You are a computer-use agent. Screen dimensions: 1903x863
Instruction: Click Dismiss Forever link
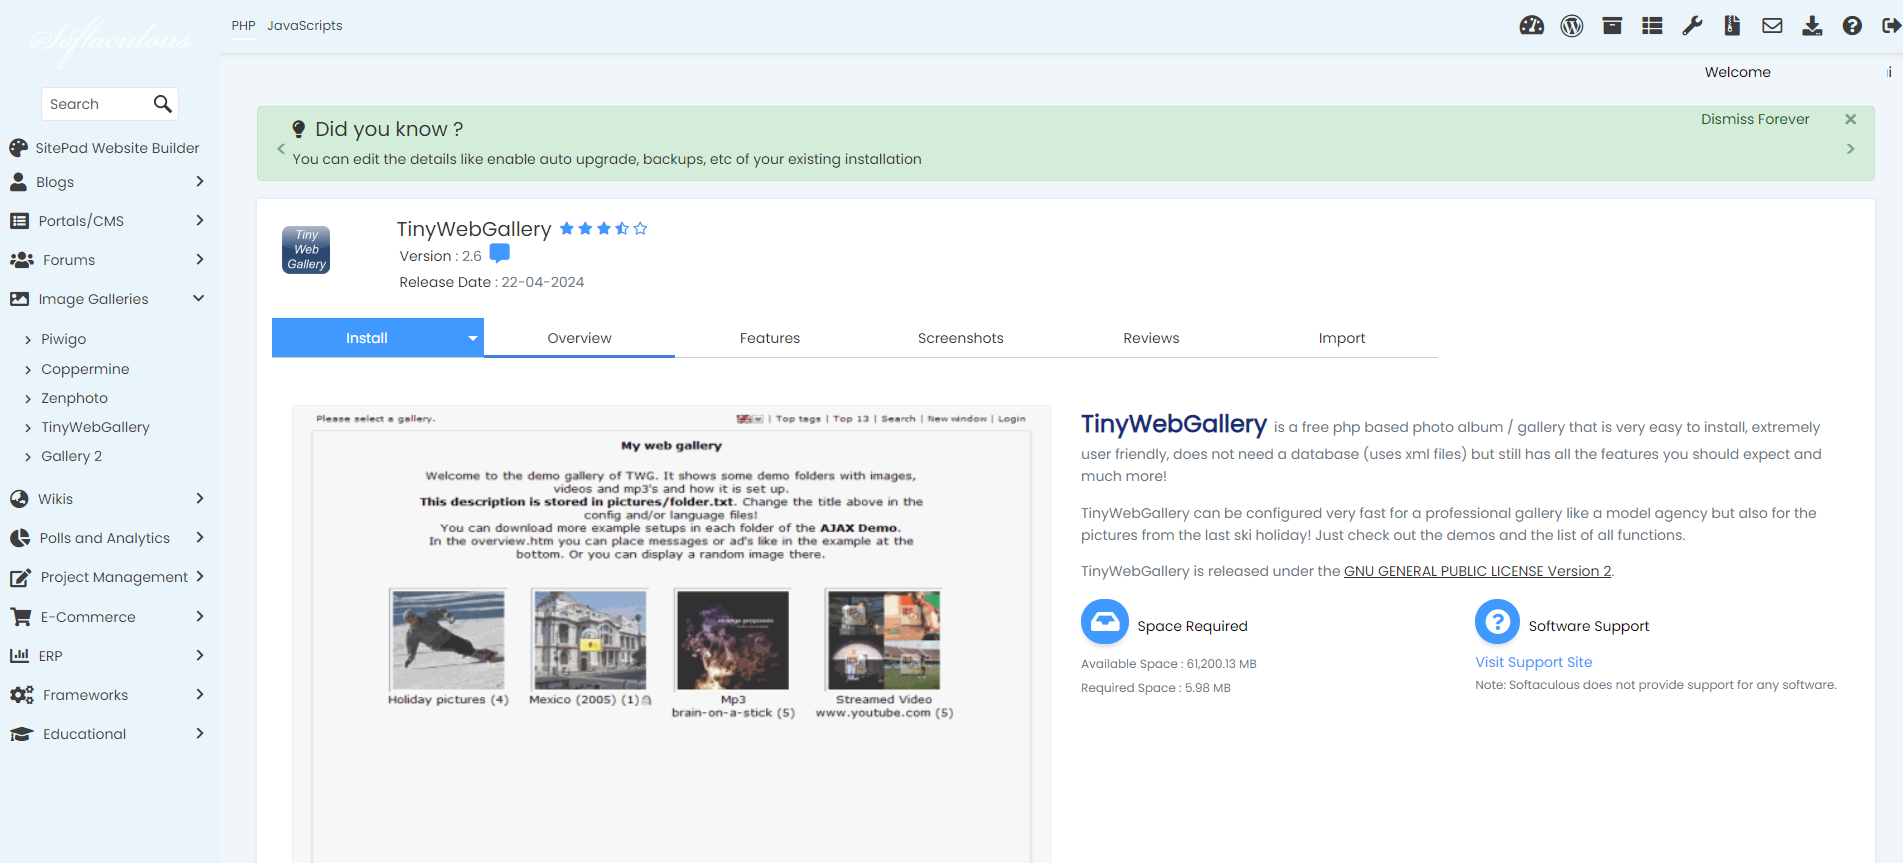point(1755,119)
